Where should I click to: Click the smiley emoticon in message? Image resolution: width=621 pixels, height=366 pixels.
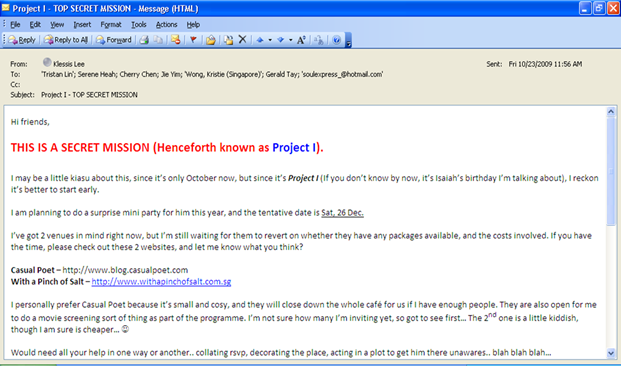pyautogui.click(x=125, y=329)
